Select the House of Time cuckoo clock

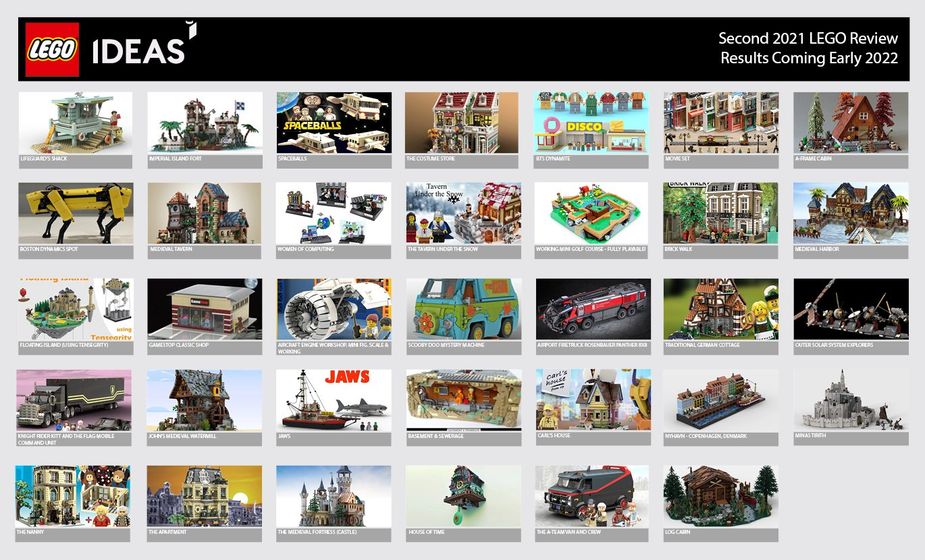tap(462, 496)
